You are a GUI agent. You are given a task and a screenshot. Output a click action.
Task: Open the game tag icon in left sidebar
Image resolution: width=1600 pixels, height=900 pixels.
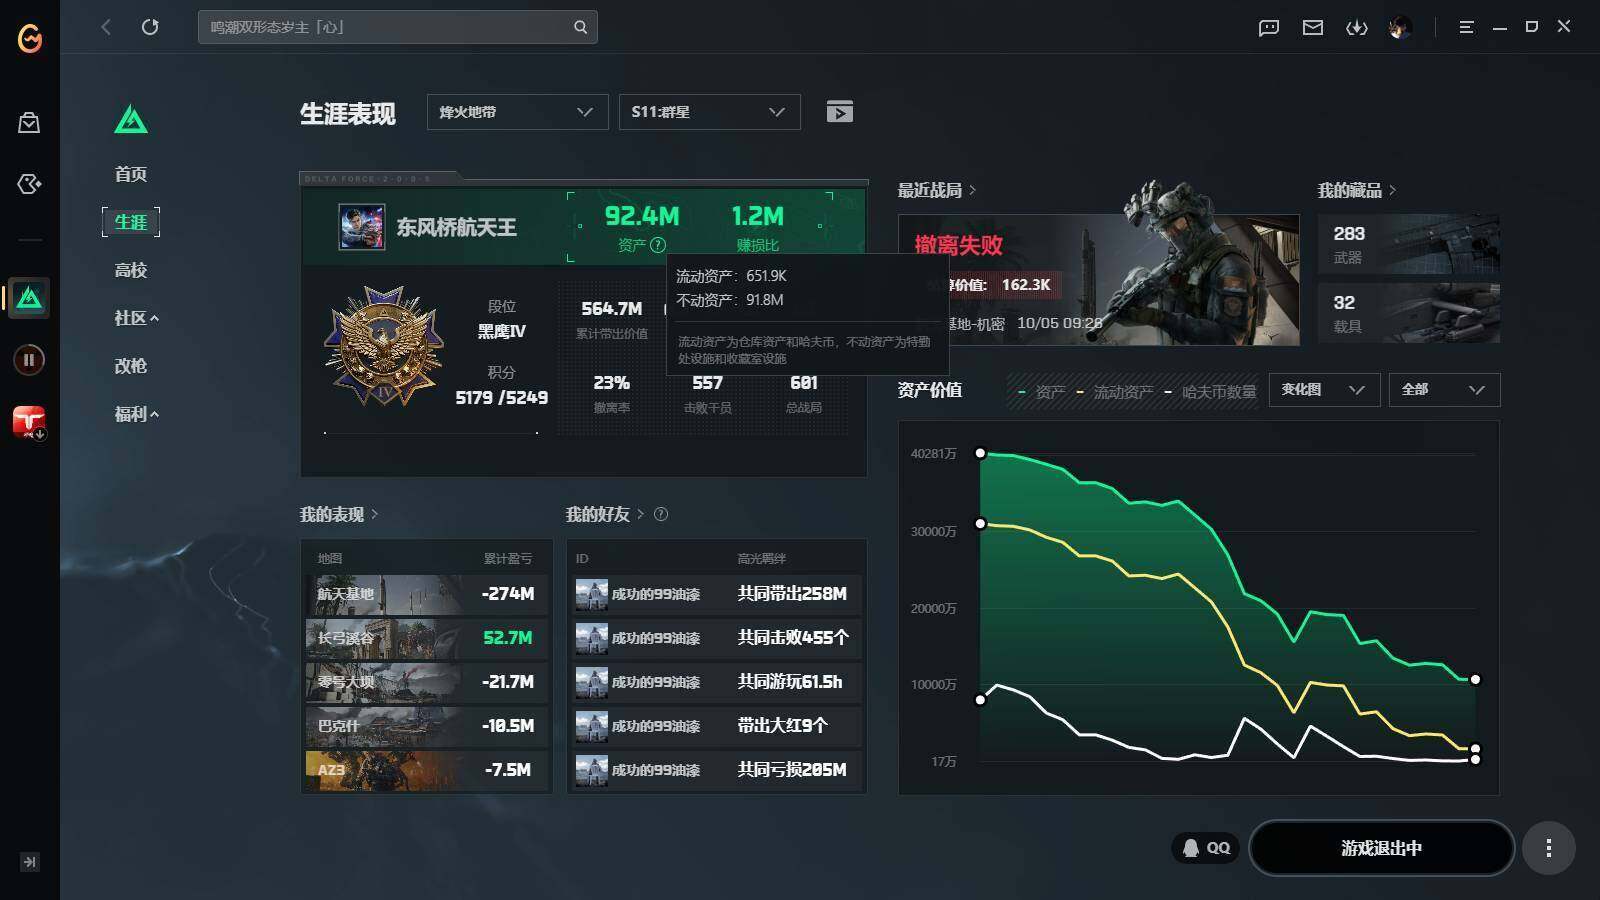coord(29,184)
